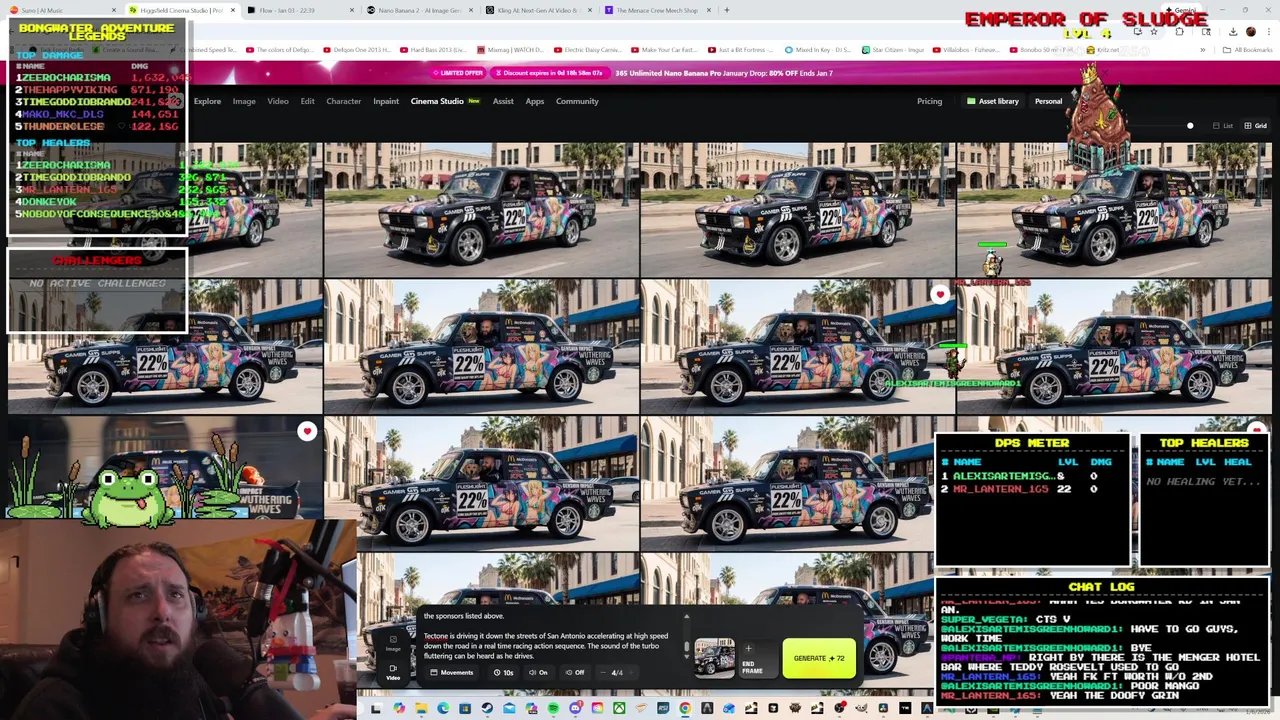The width and height of the screenshot is (1280, 720).
Task: Decrease generation count with minus button
Action: [603, 672]
